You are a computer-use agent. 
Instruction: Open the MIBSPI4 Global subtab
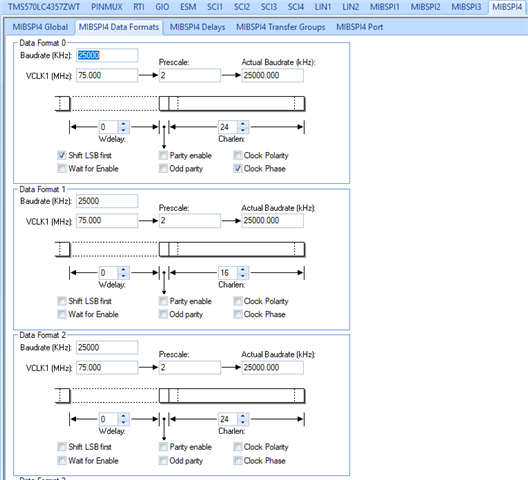[40, 27]
